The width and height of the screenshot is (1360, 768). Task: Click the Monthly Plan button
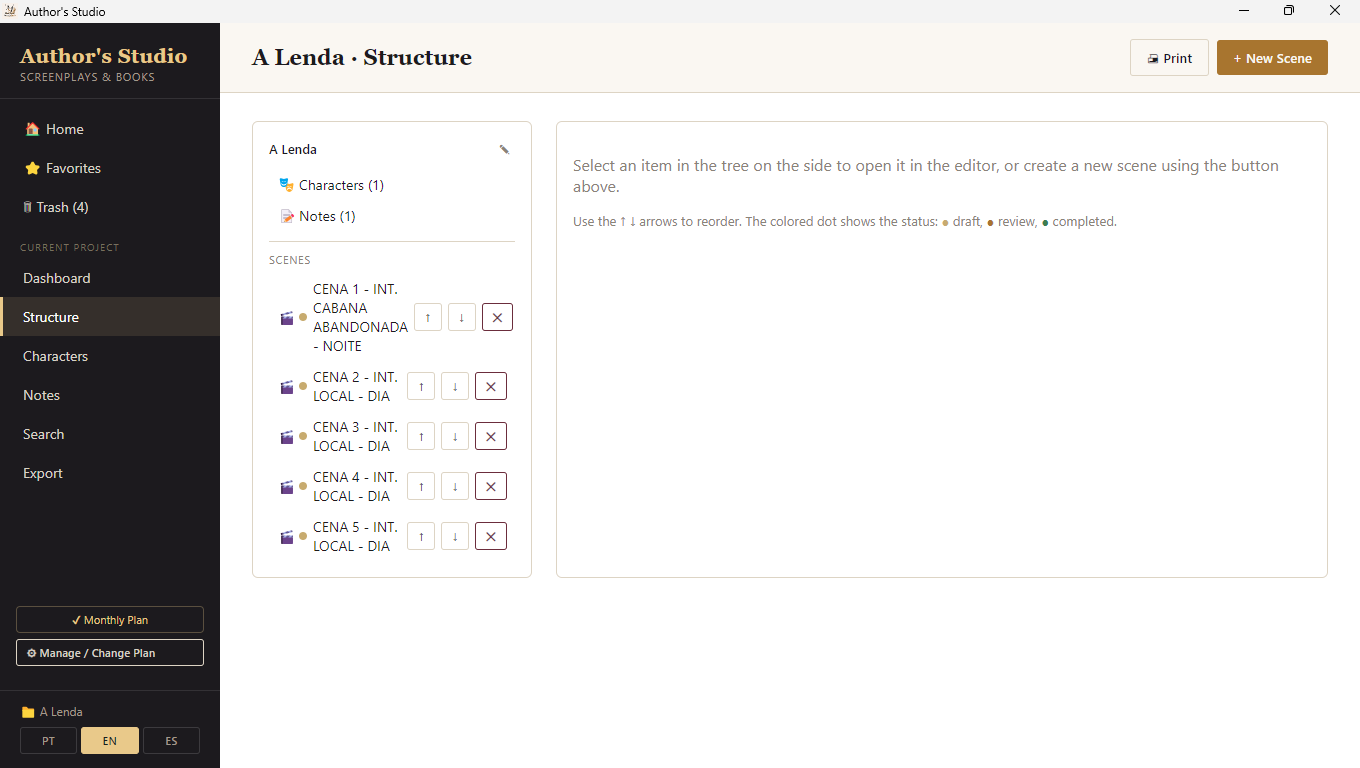(110, 620)
